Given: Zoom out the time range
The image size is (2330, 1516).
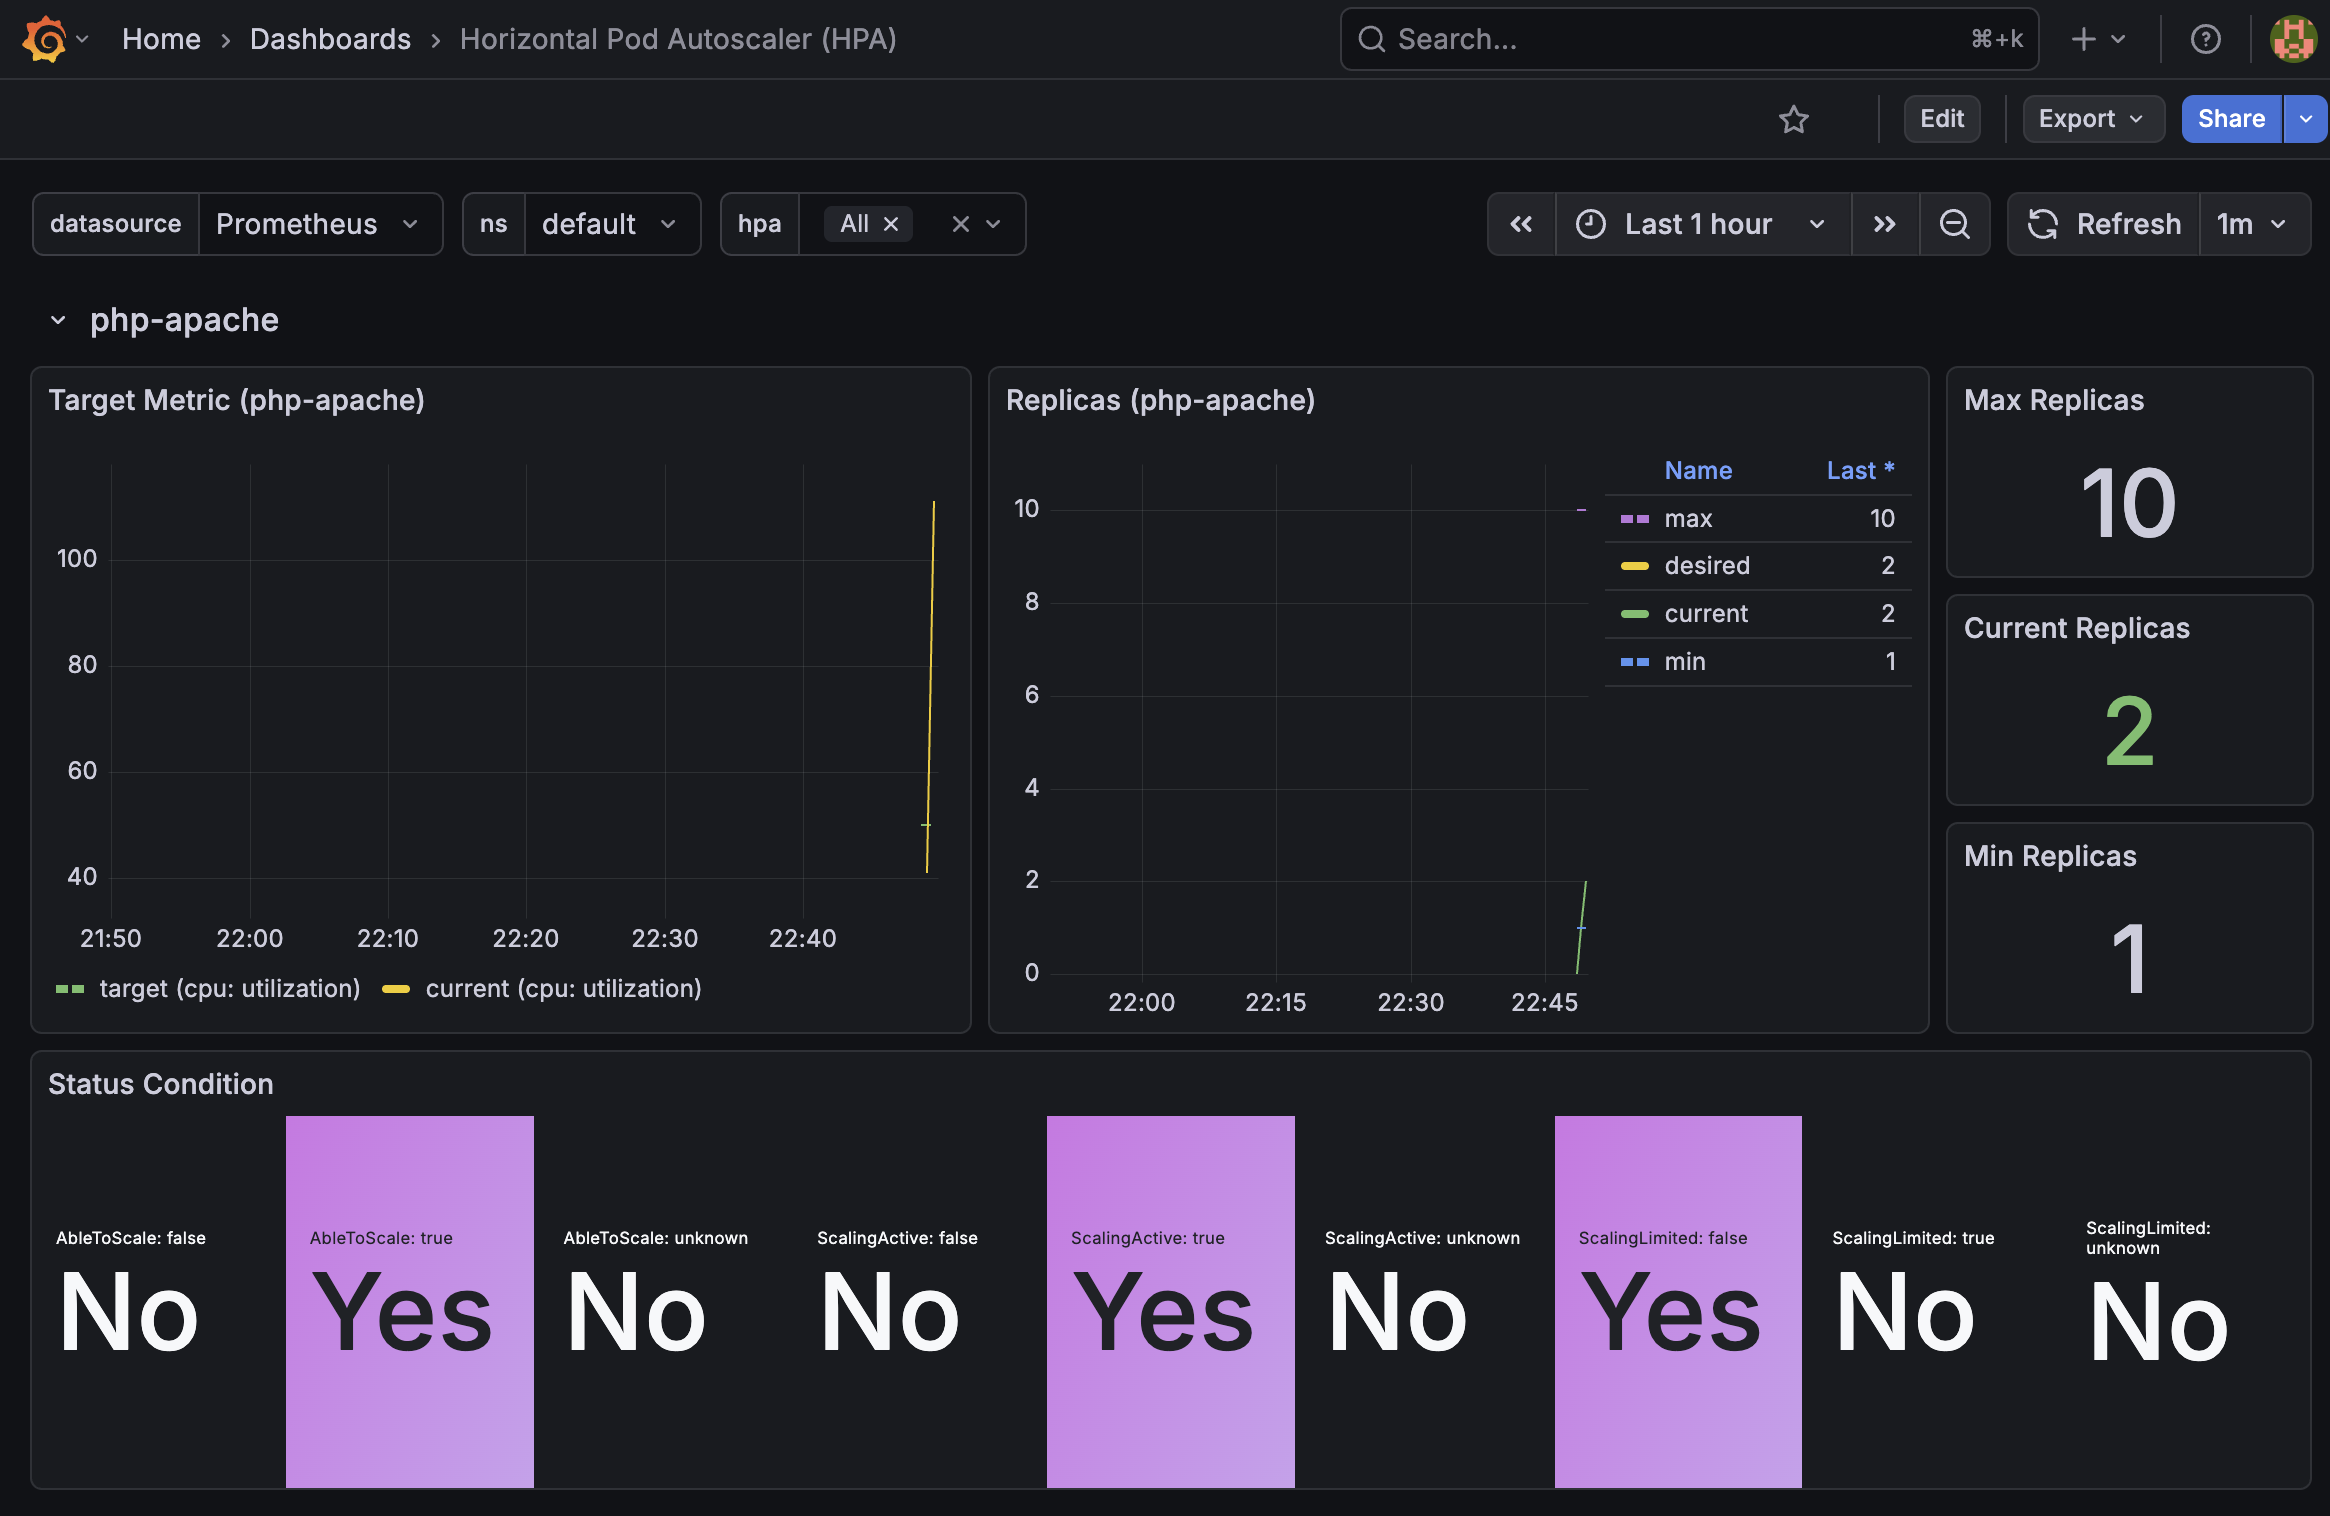Looking at the screenshot, I should coord(1954,225).
